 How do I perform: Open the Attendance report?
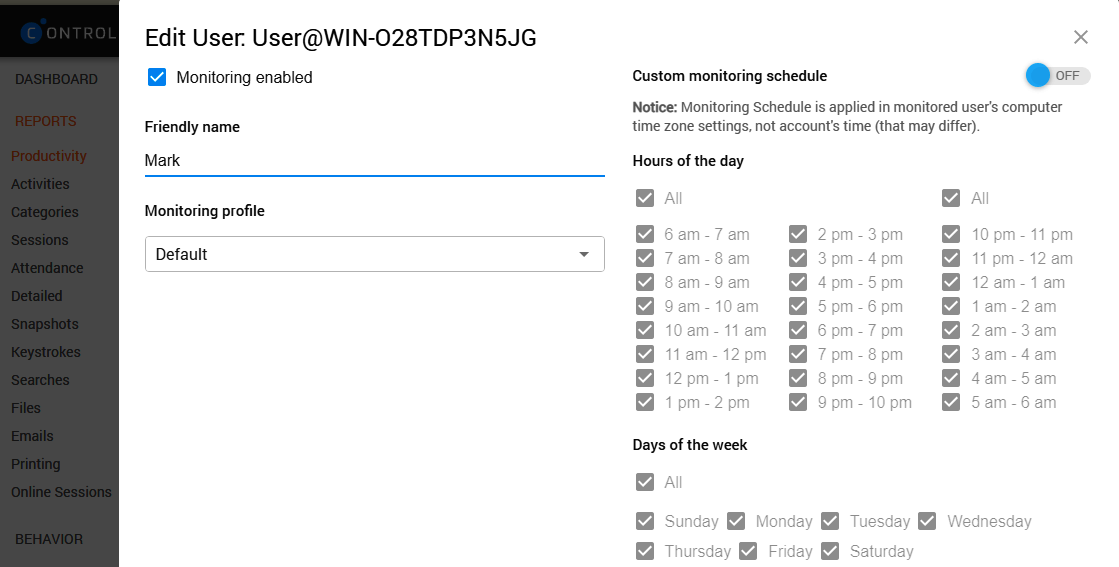[47, 268]
